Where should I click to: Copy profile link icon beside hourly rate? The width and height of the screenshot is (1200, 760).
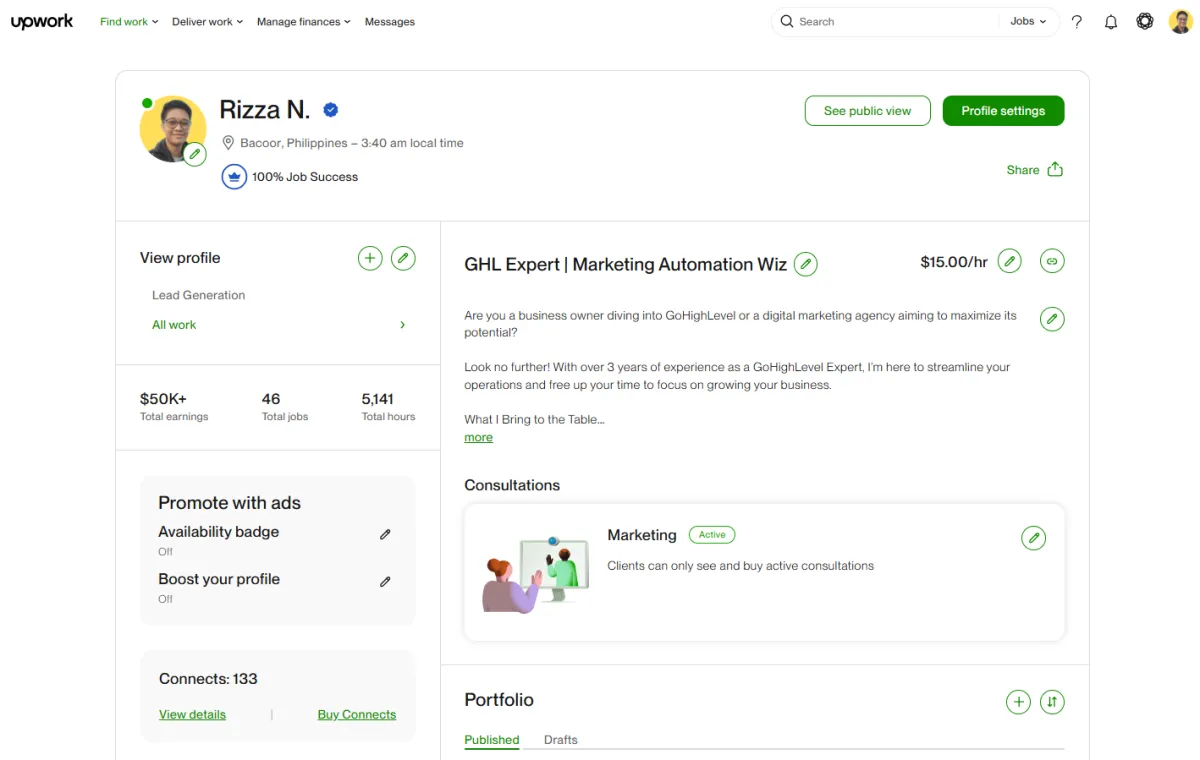[x=1052, y=262]
